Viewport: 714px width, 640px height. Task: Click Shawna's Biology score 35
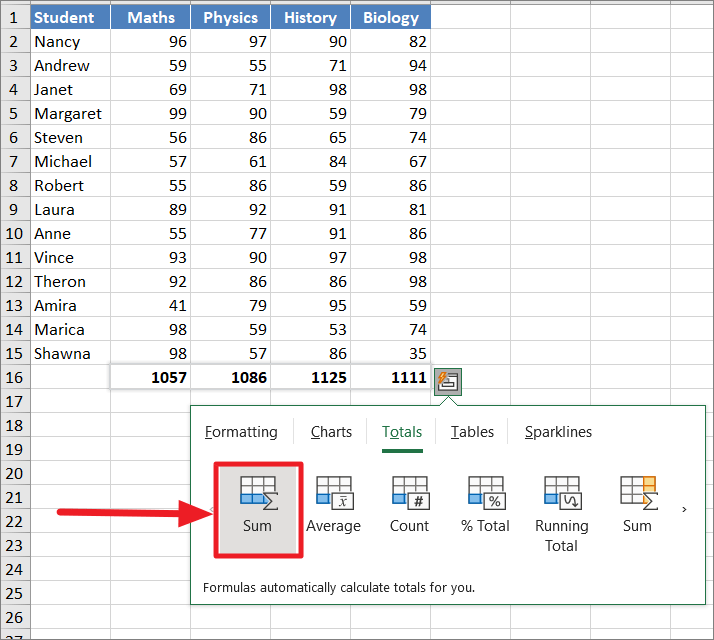[x=391, y=353]
